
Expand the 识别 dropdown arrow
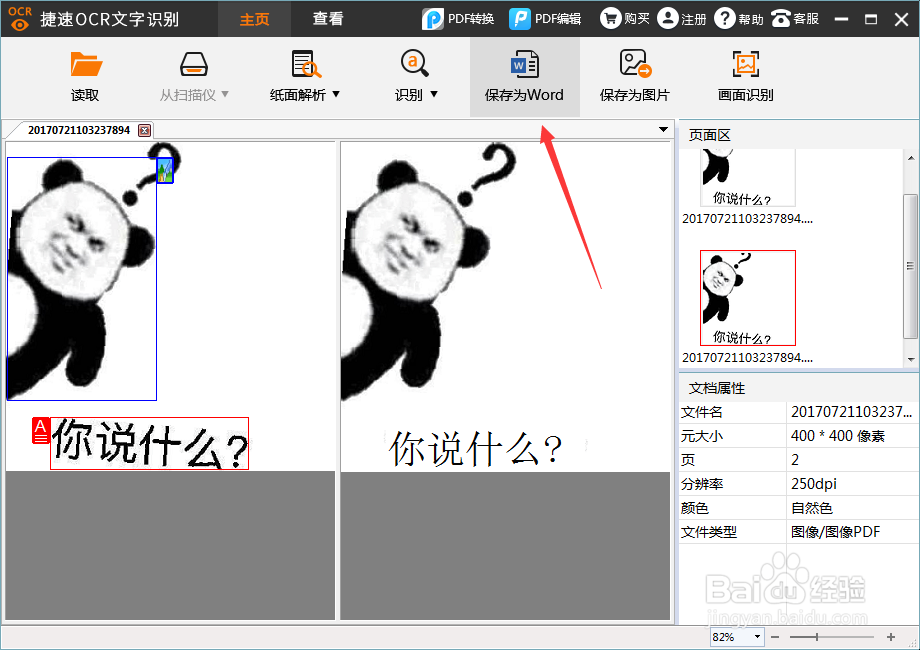click(434, 94)
